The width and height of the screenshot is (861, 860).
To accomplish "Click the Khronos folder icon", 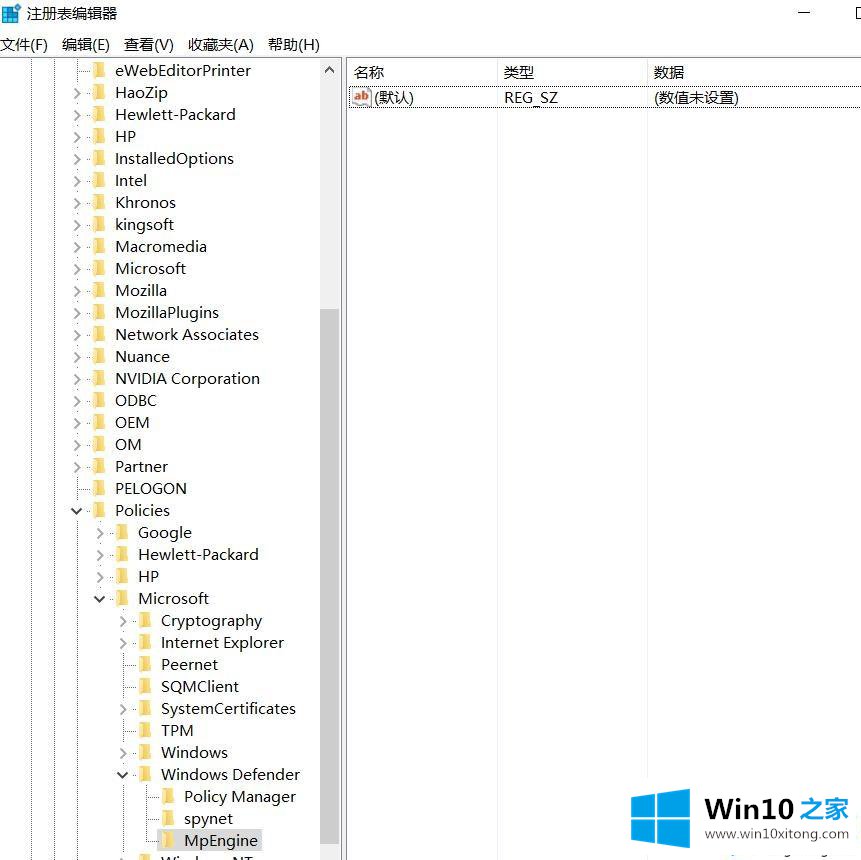I will pyautogui.click(x=99, y=202).
